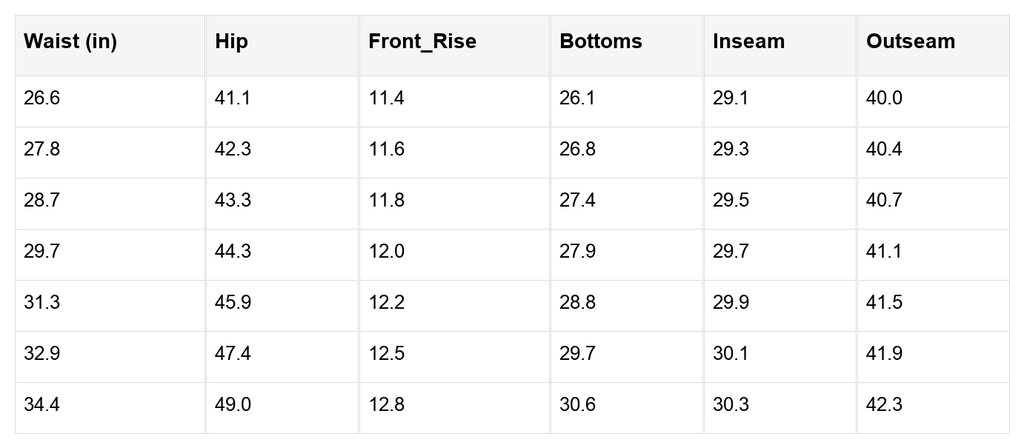
Task: Click the front rise value 11.8
Action: (x=387, y=200)
